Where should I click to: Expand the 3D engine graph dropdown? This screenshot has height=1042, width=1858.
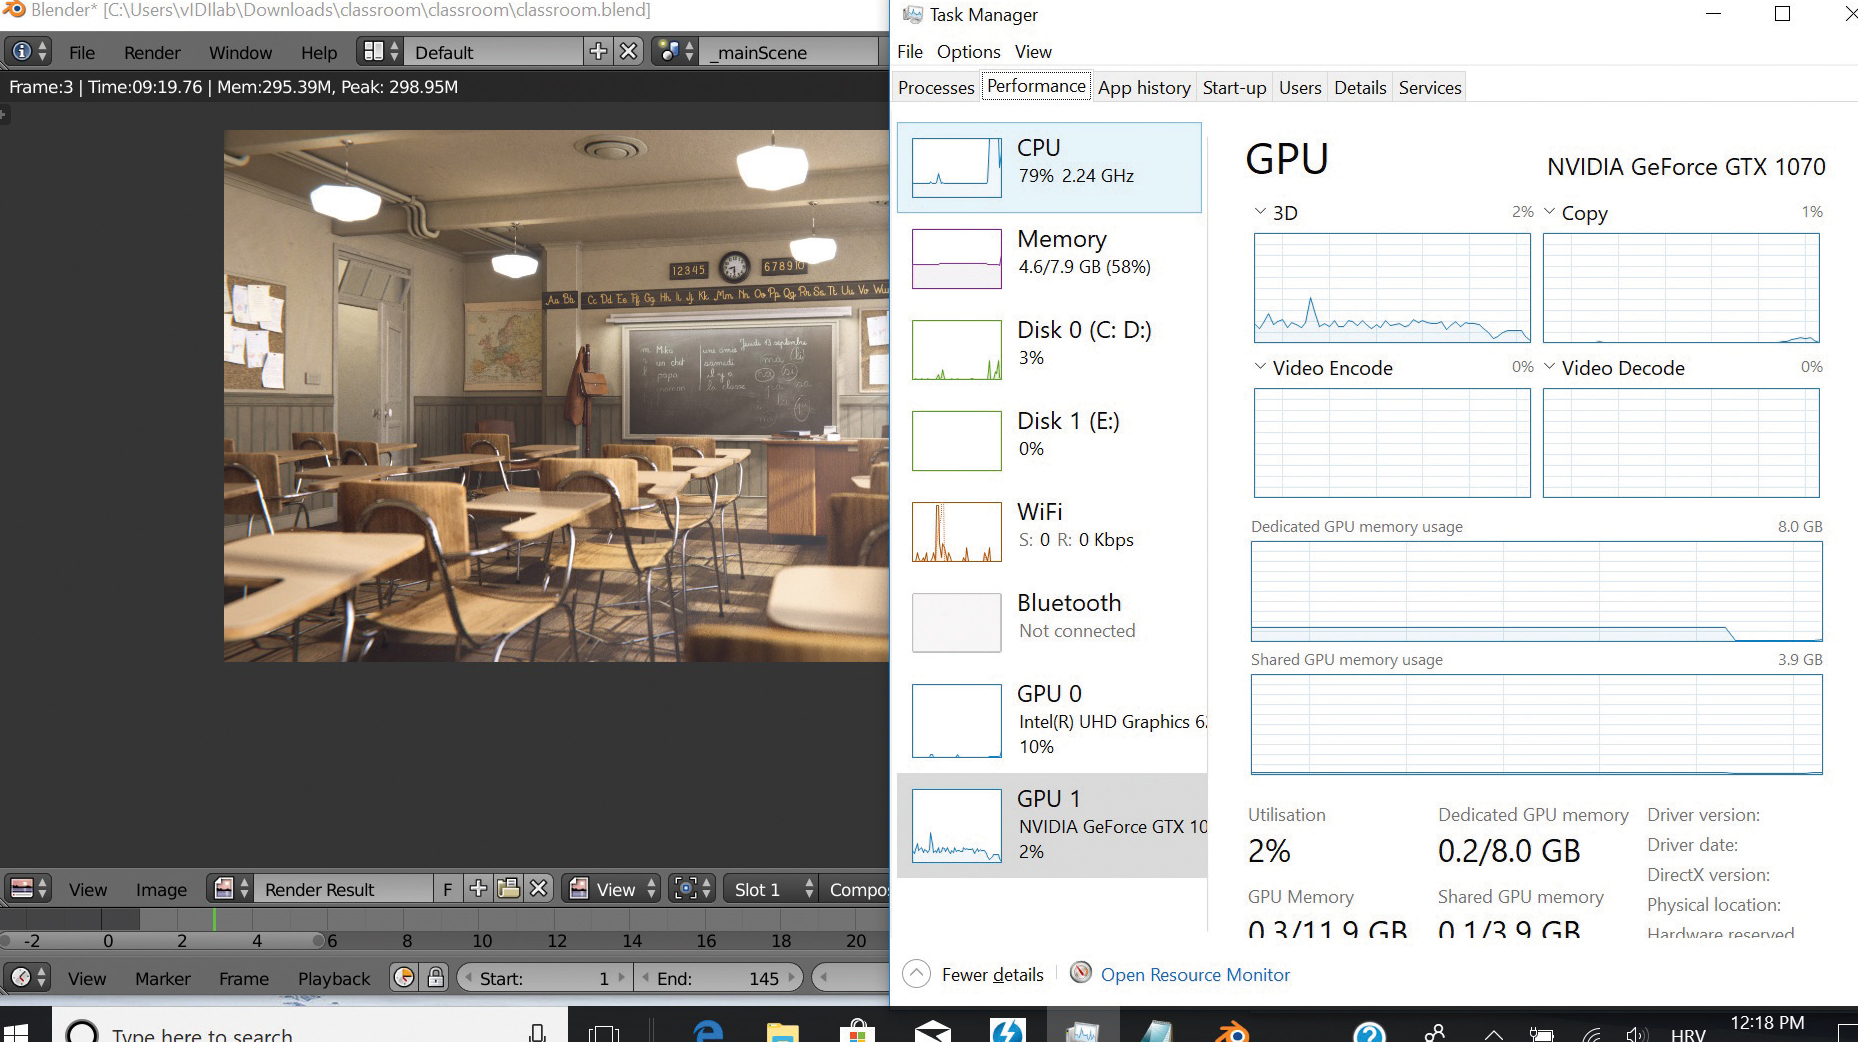[x=1261, y=212]
